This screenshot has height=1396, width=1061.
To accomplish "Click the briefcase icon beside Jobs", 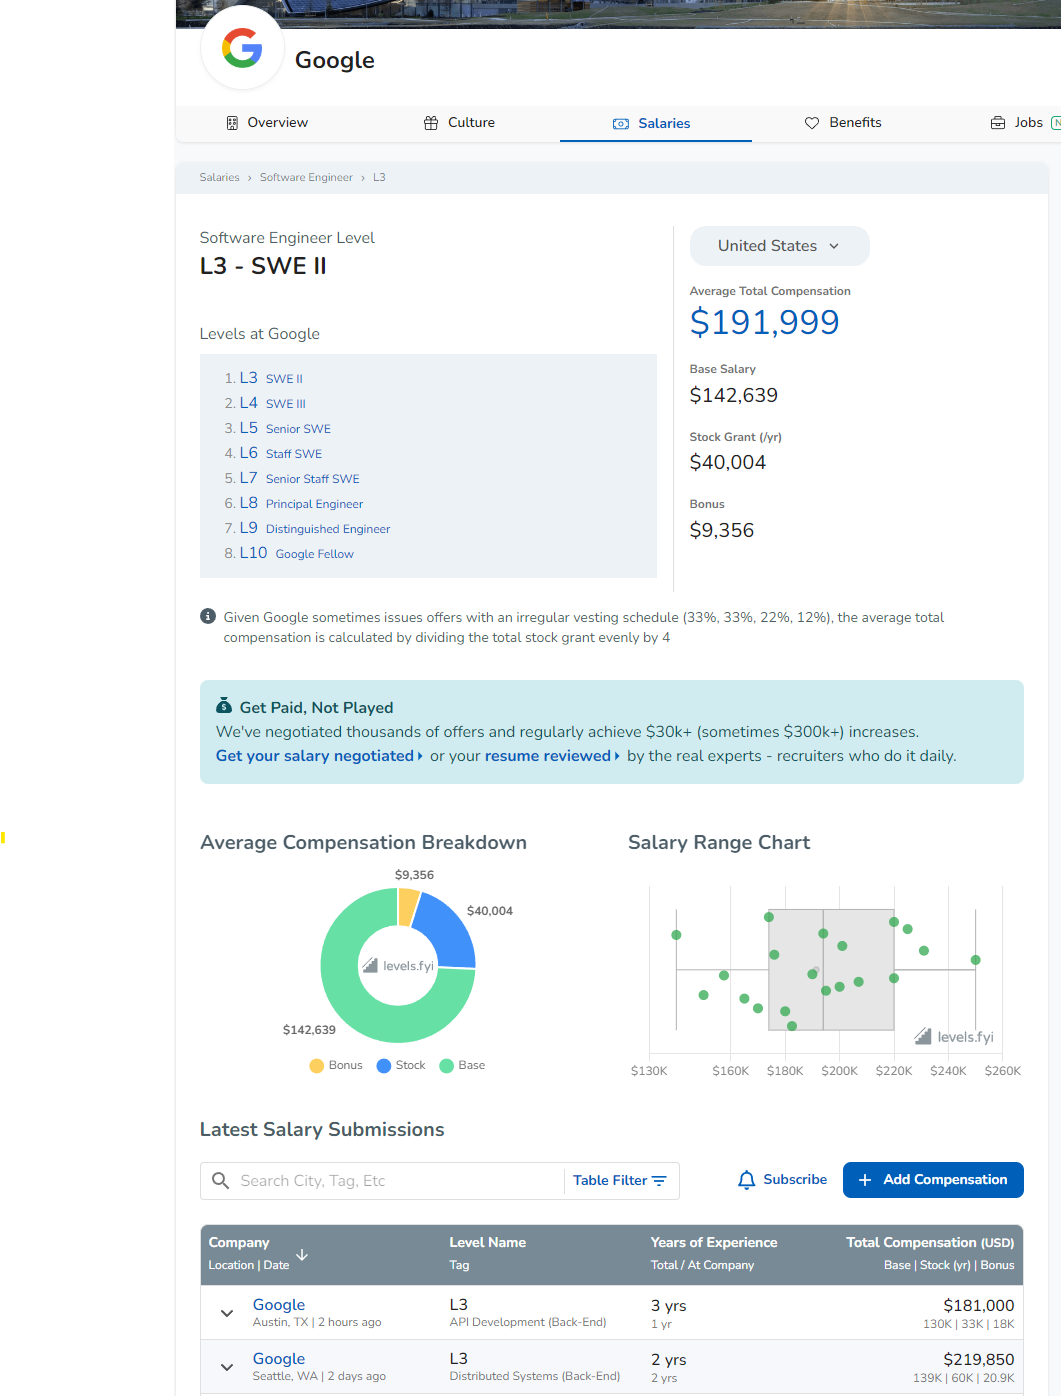I will (998, 123).
